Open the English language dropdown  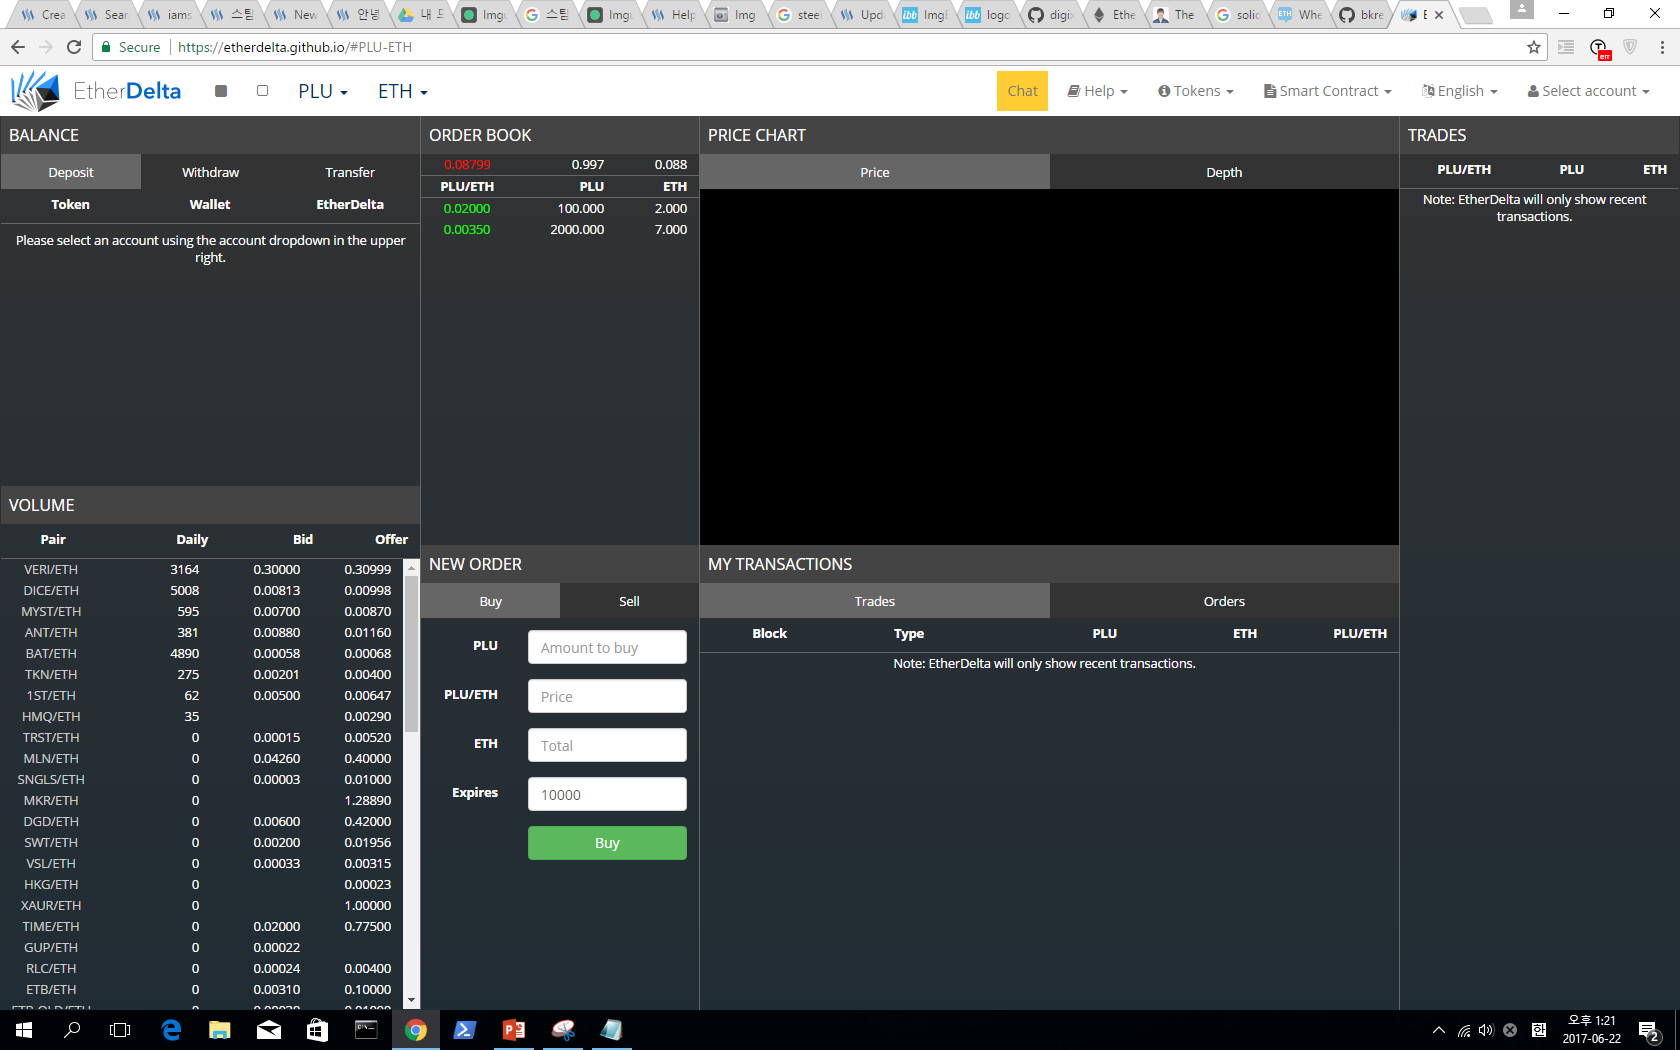(1460, 91)
